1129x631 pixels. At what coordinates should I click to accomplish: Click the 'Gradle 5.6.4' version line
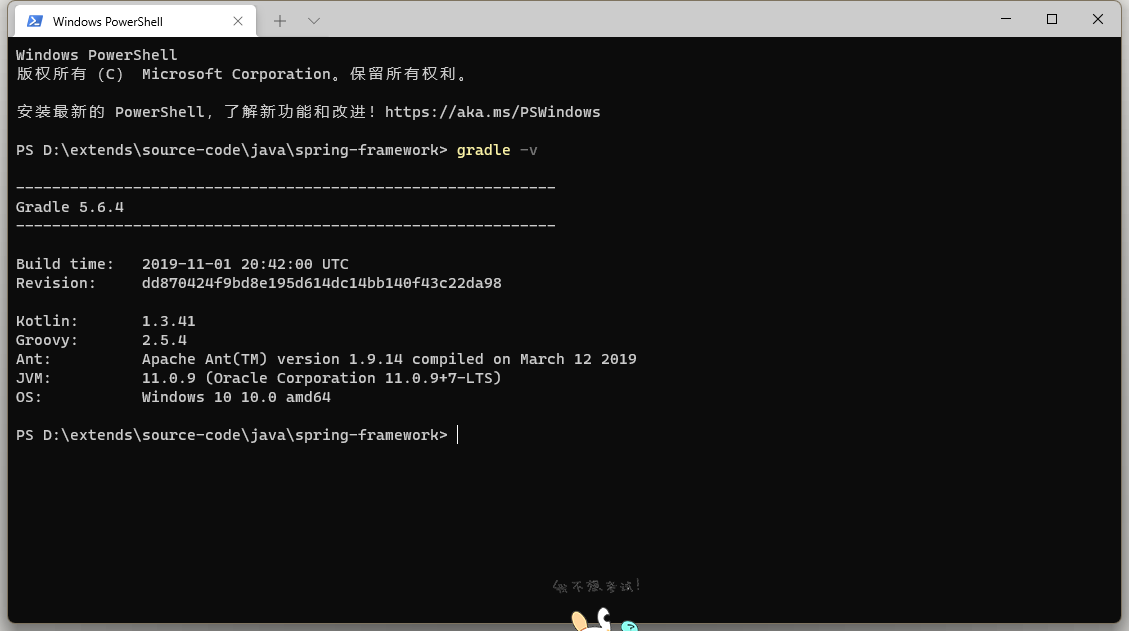70,207
